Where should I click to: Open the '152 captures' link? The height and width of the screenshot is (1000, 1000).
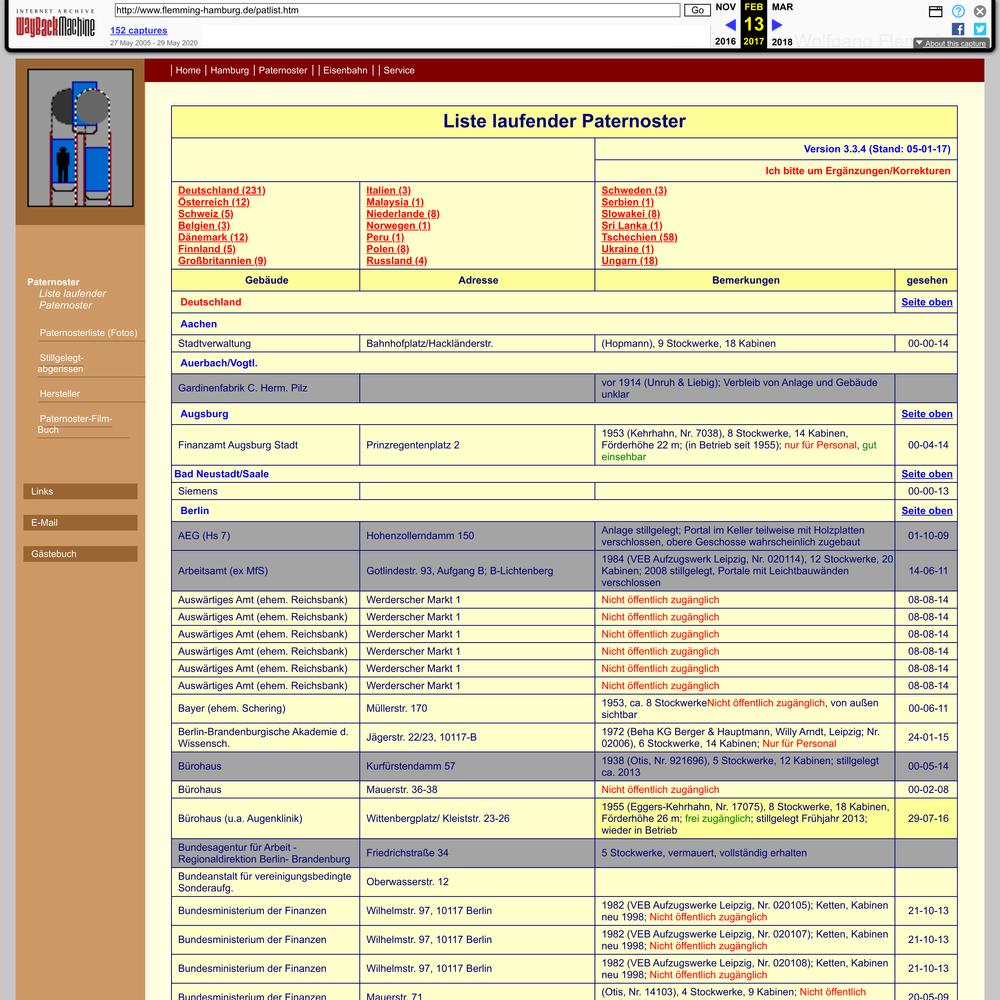[x=138, y=30]
